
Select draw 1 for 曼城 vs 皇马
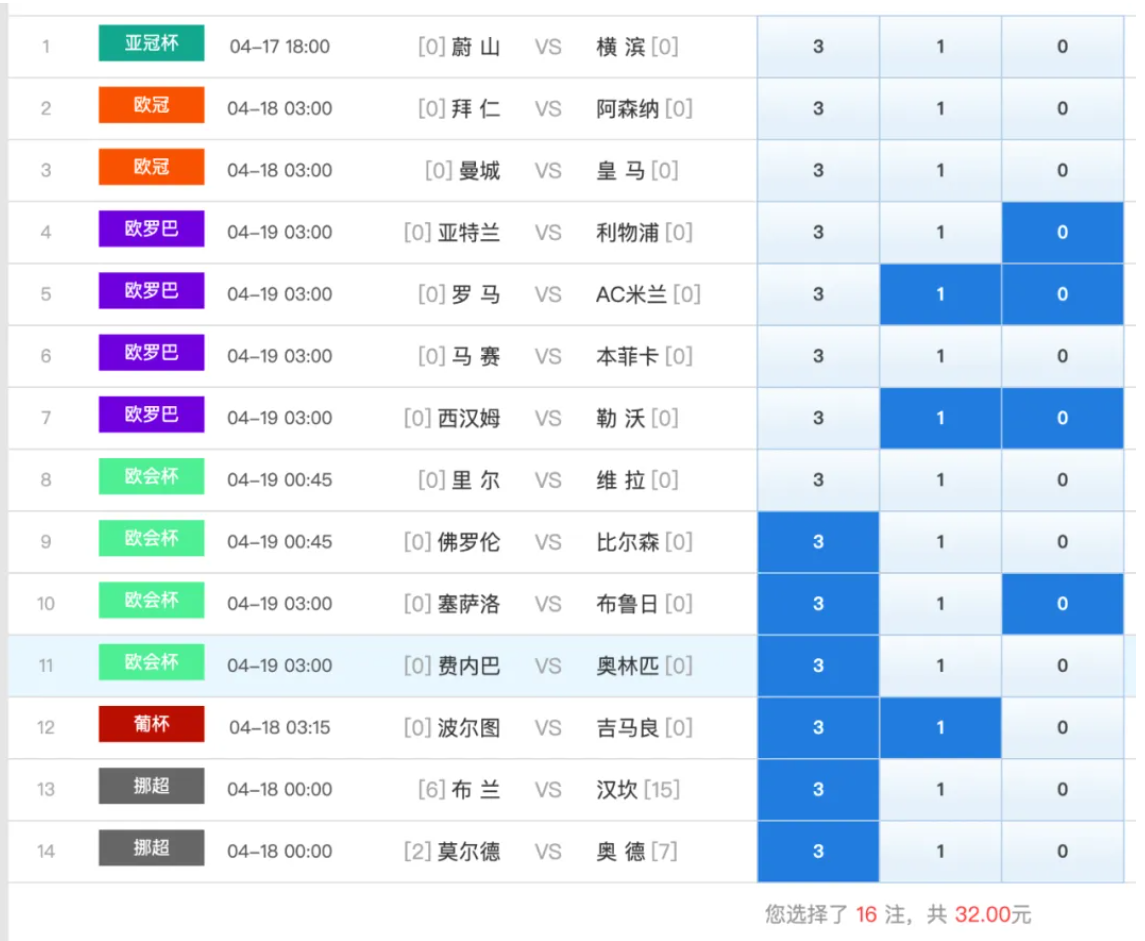click(x=940, y=171)
